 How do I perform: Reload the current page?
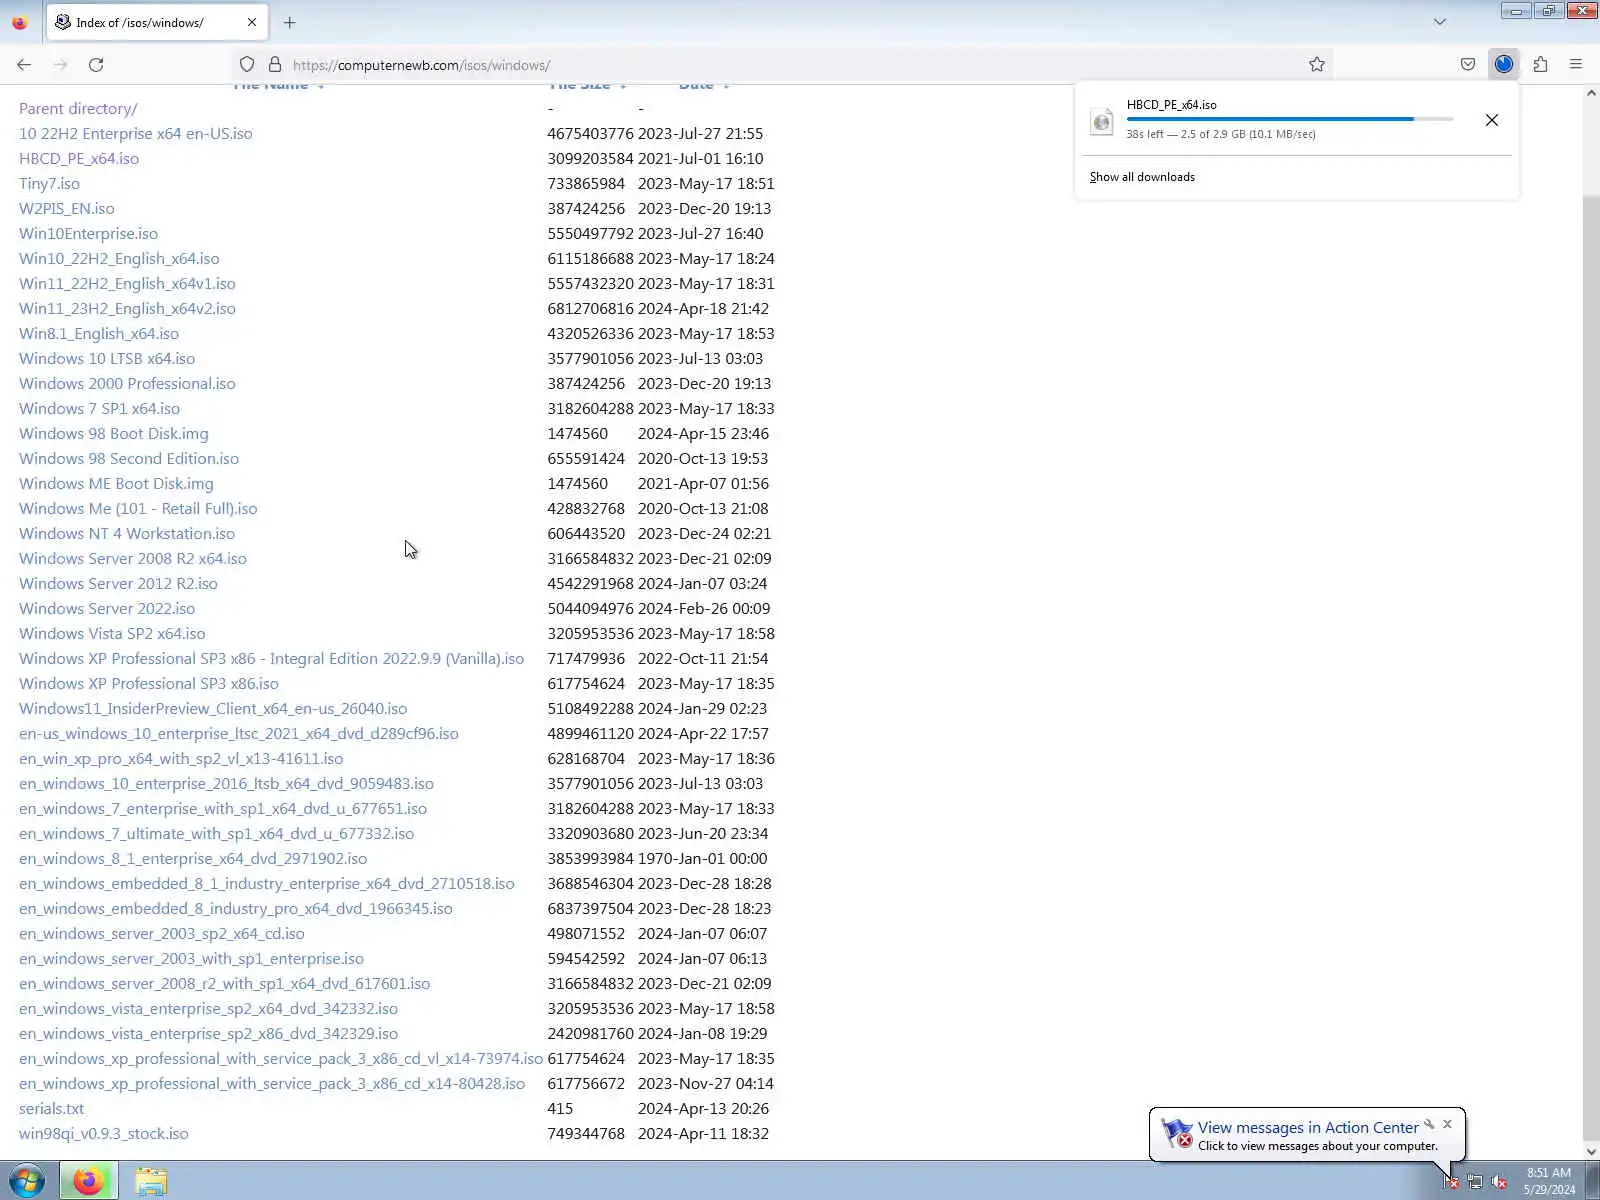pos(96,65)
